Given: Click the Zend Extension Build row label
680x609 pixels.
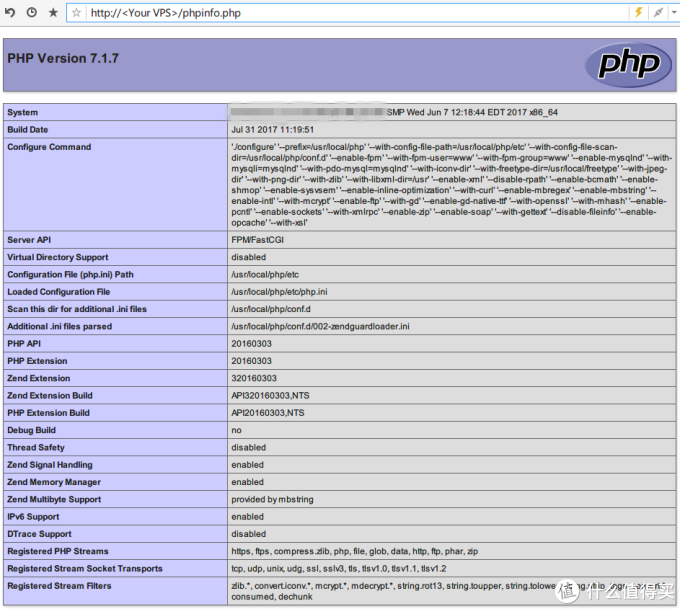Looking at the screenshot, I should pyautogui.click(x=50, y=395).
